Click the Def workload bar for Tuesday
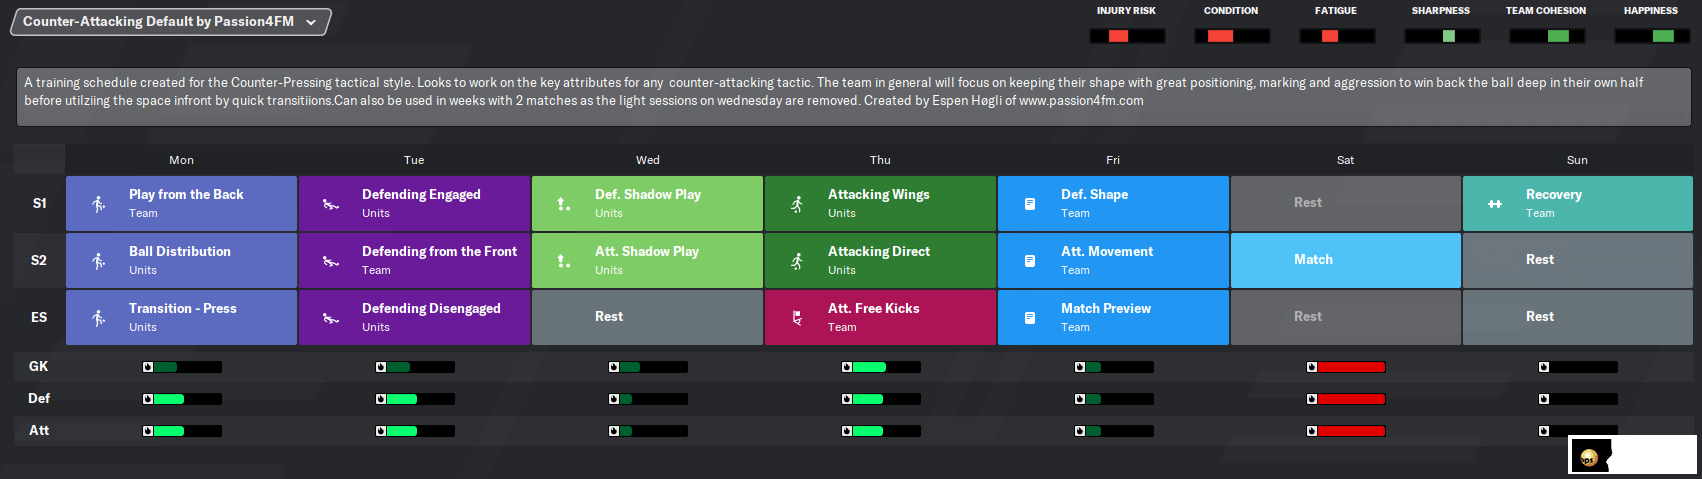1702x479 pixels. pyautogui.click(x=415, y=399)
